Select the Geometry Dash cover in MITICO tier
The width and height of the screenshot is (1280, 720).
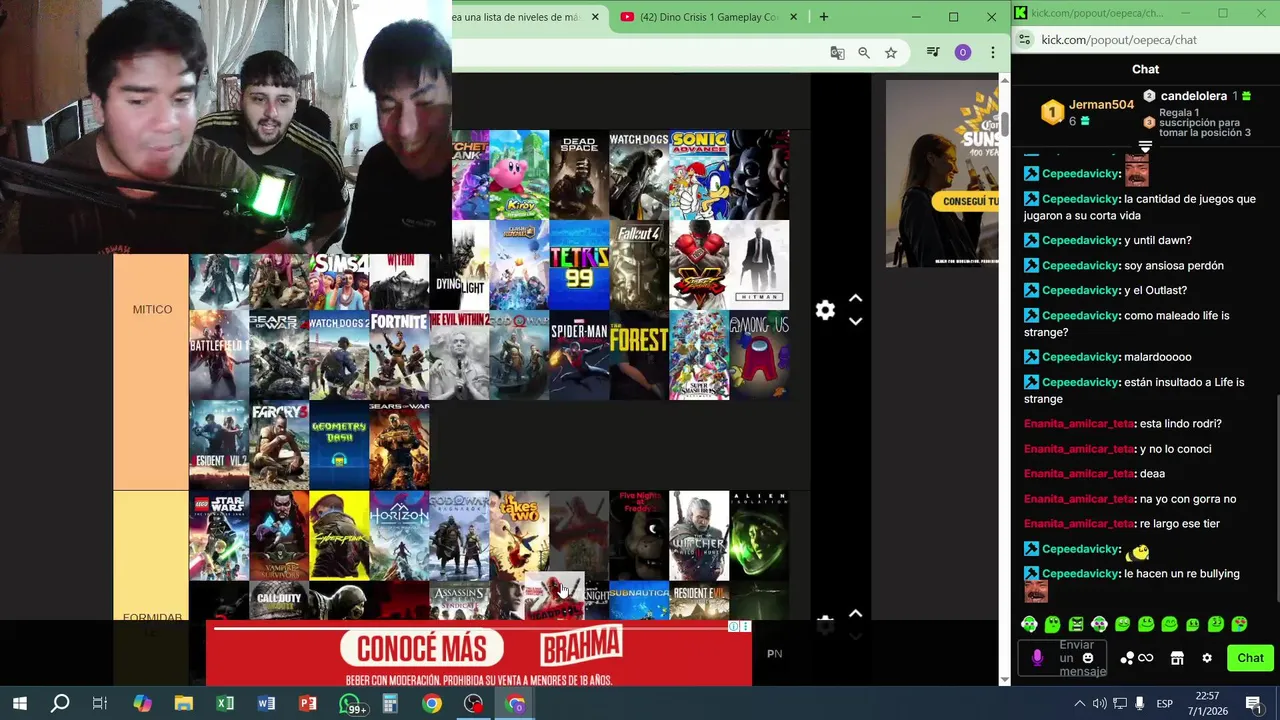coord(339,445)
